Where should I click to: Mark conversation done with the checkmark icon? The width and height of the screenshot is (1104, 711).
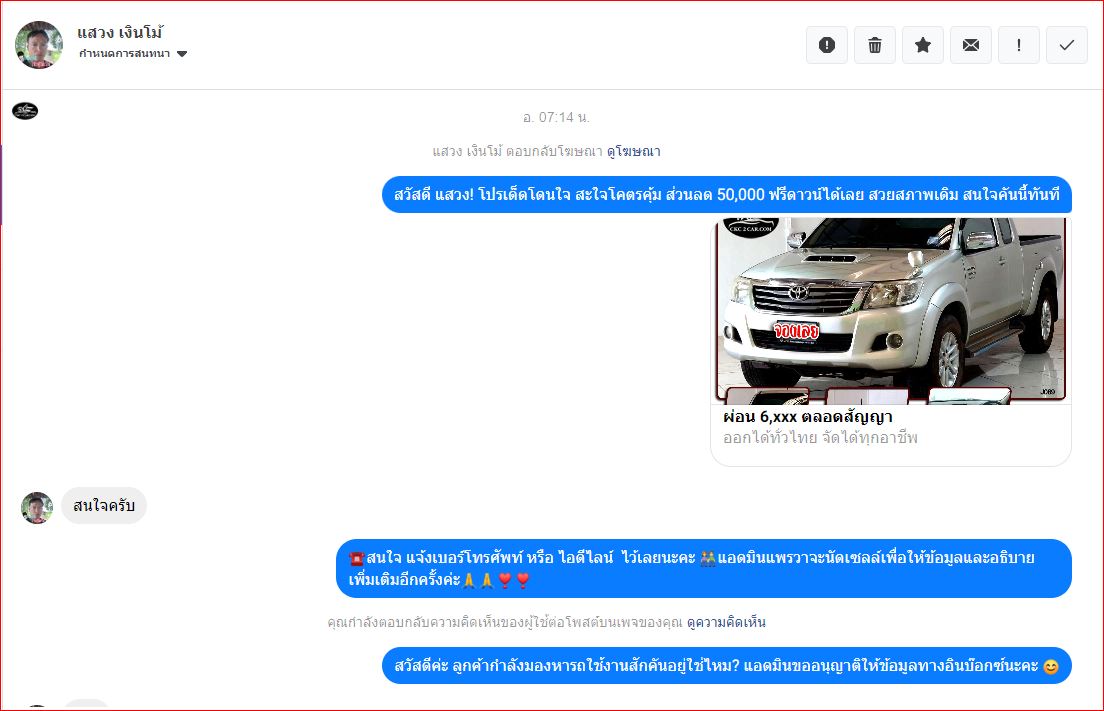click(1067, 45)
